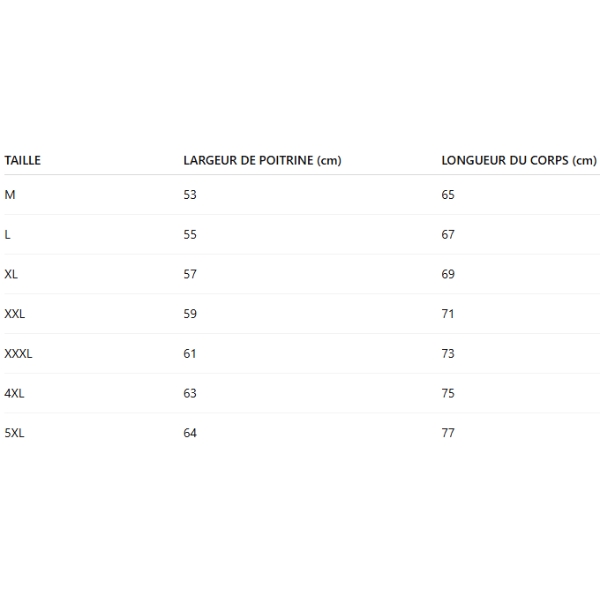
Task: Click body length value 75
Action: [x=448, y=393]
